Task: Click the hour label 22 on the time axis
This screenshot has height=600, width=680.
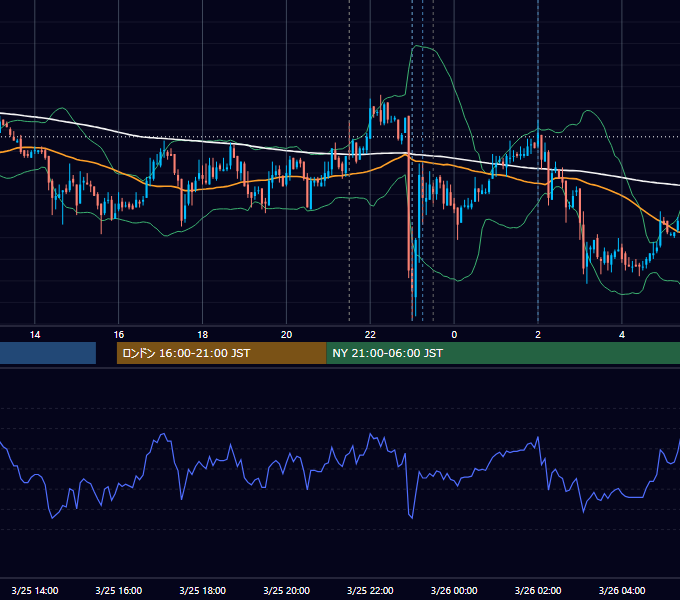Action: pyautogui.click(x=370, y=335)
